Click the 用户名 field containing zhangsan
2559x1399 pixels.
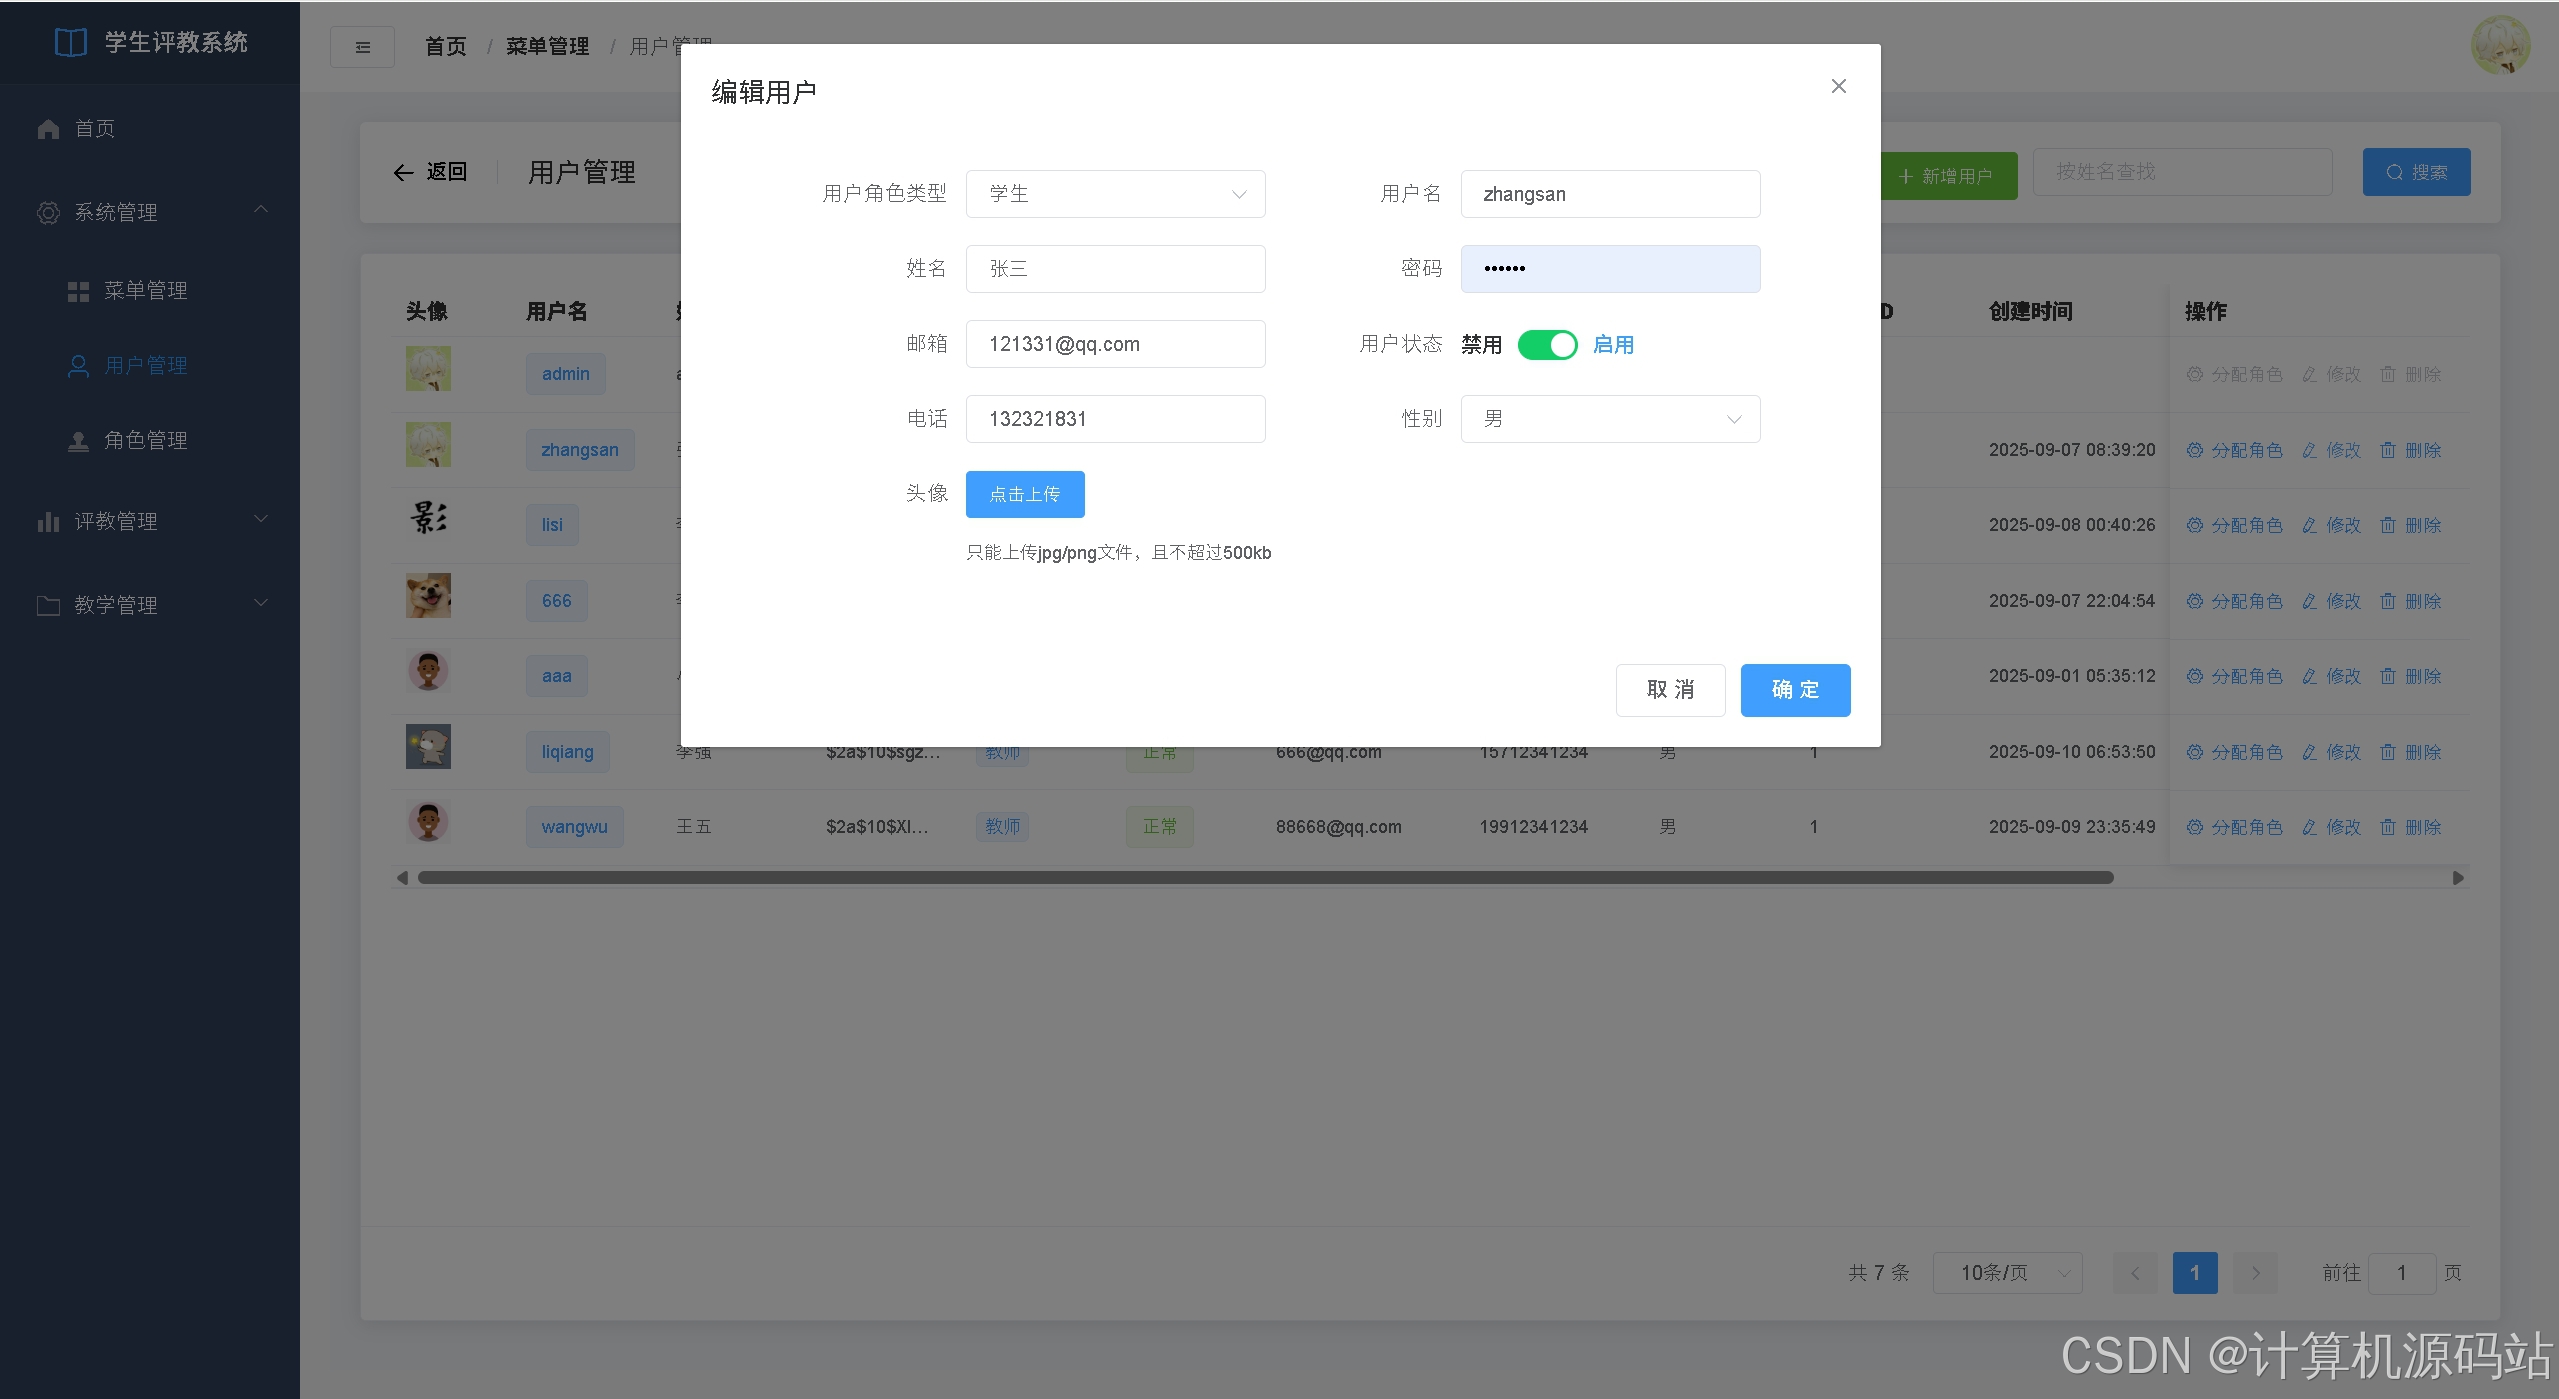coord(1610,194)
